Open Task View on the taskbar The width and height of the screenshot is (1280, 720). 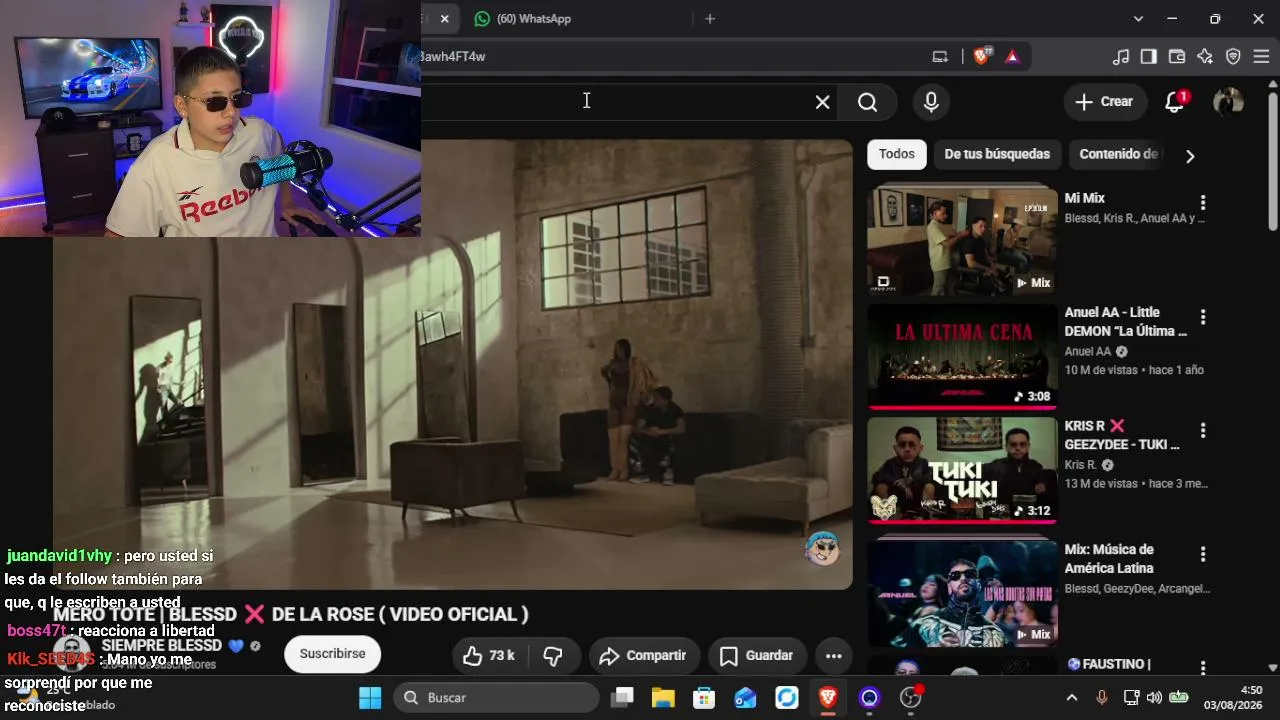[x=624, y=698]
